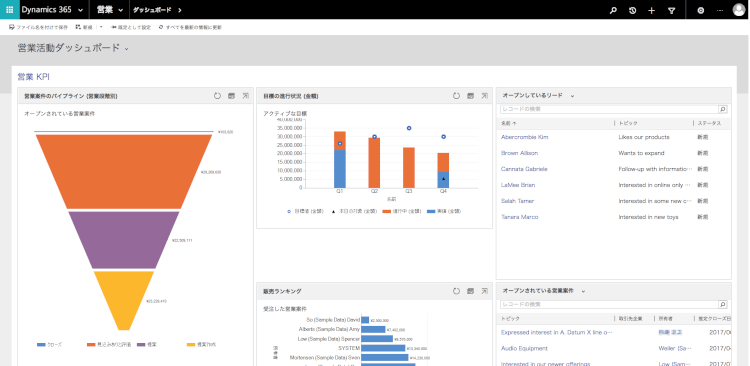Select the ダッシュボード breadcrumb

point(152,10)
